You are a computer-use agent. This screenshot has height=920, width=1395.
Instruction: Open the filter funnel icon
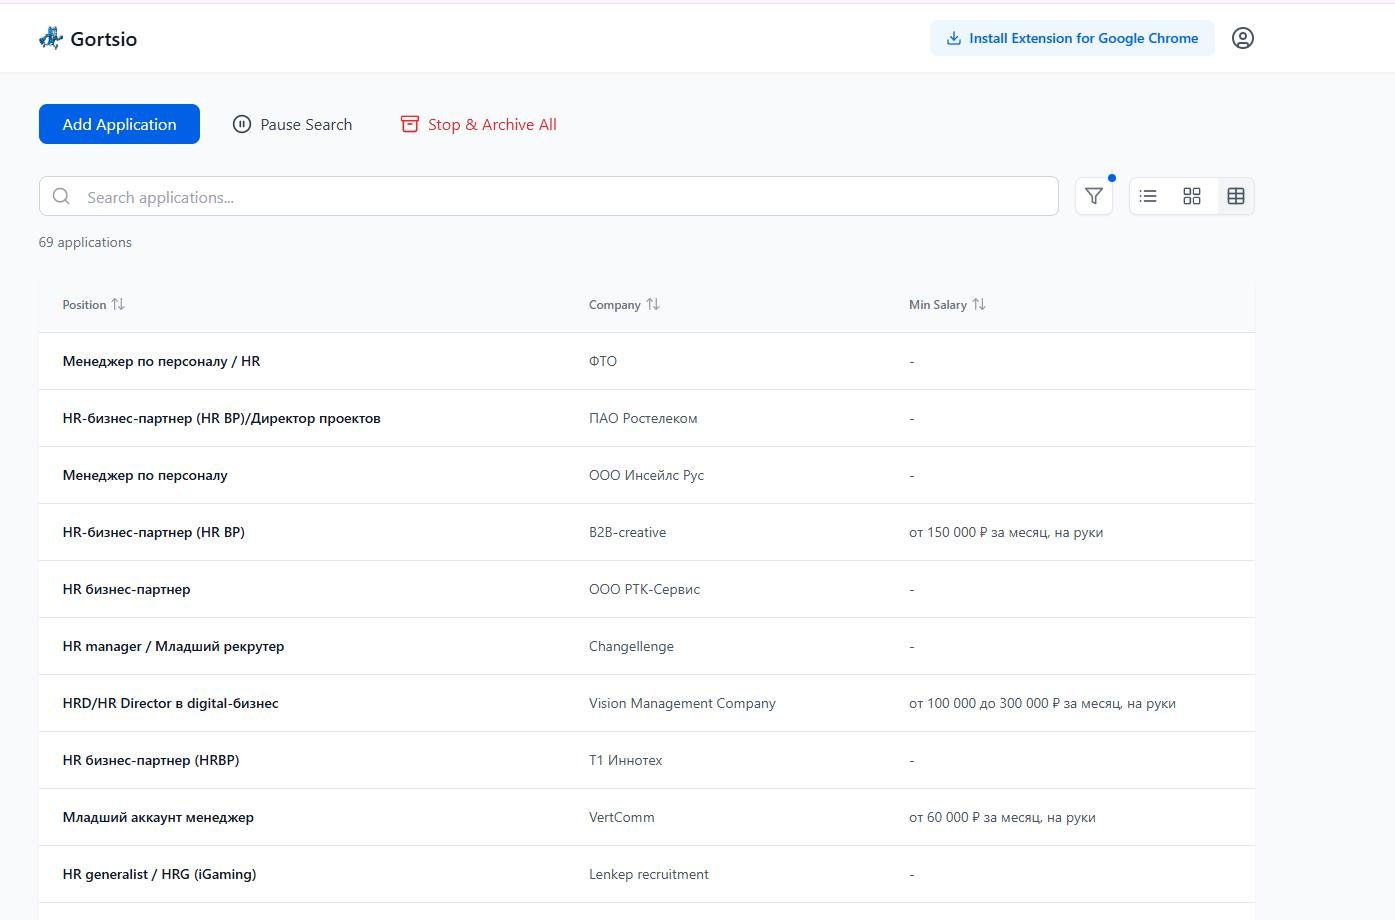(x=1094, y=196)
